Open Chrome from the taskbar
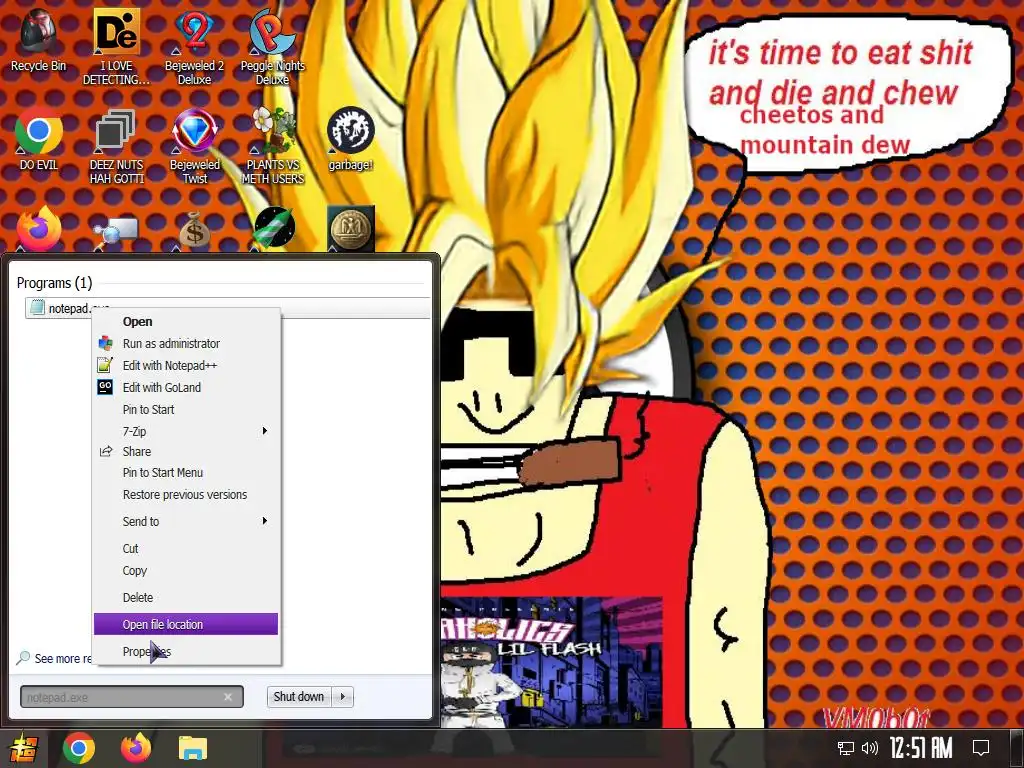This screenshot has height=768, width=1024. [x=78, y=748]
